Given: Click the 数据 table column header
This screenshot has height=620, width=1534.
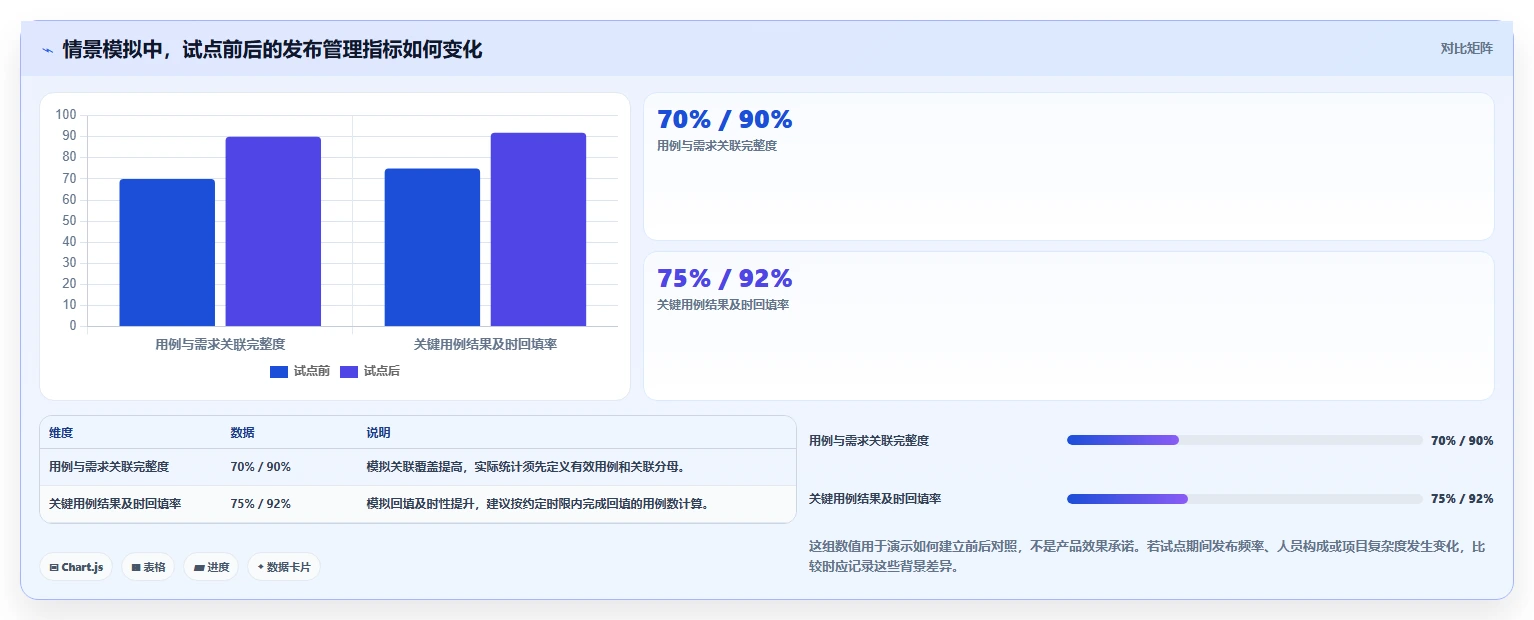Looking at the screenshot, I should point(242,433).
